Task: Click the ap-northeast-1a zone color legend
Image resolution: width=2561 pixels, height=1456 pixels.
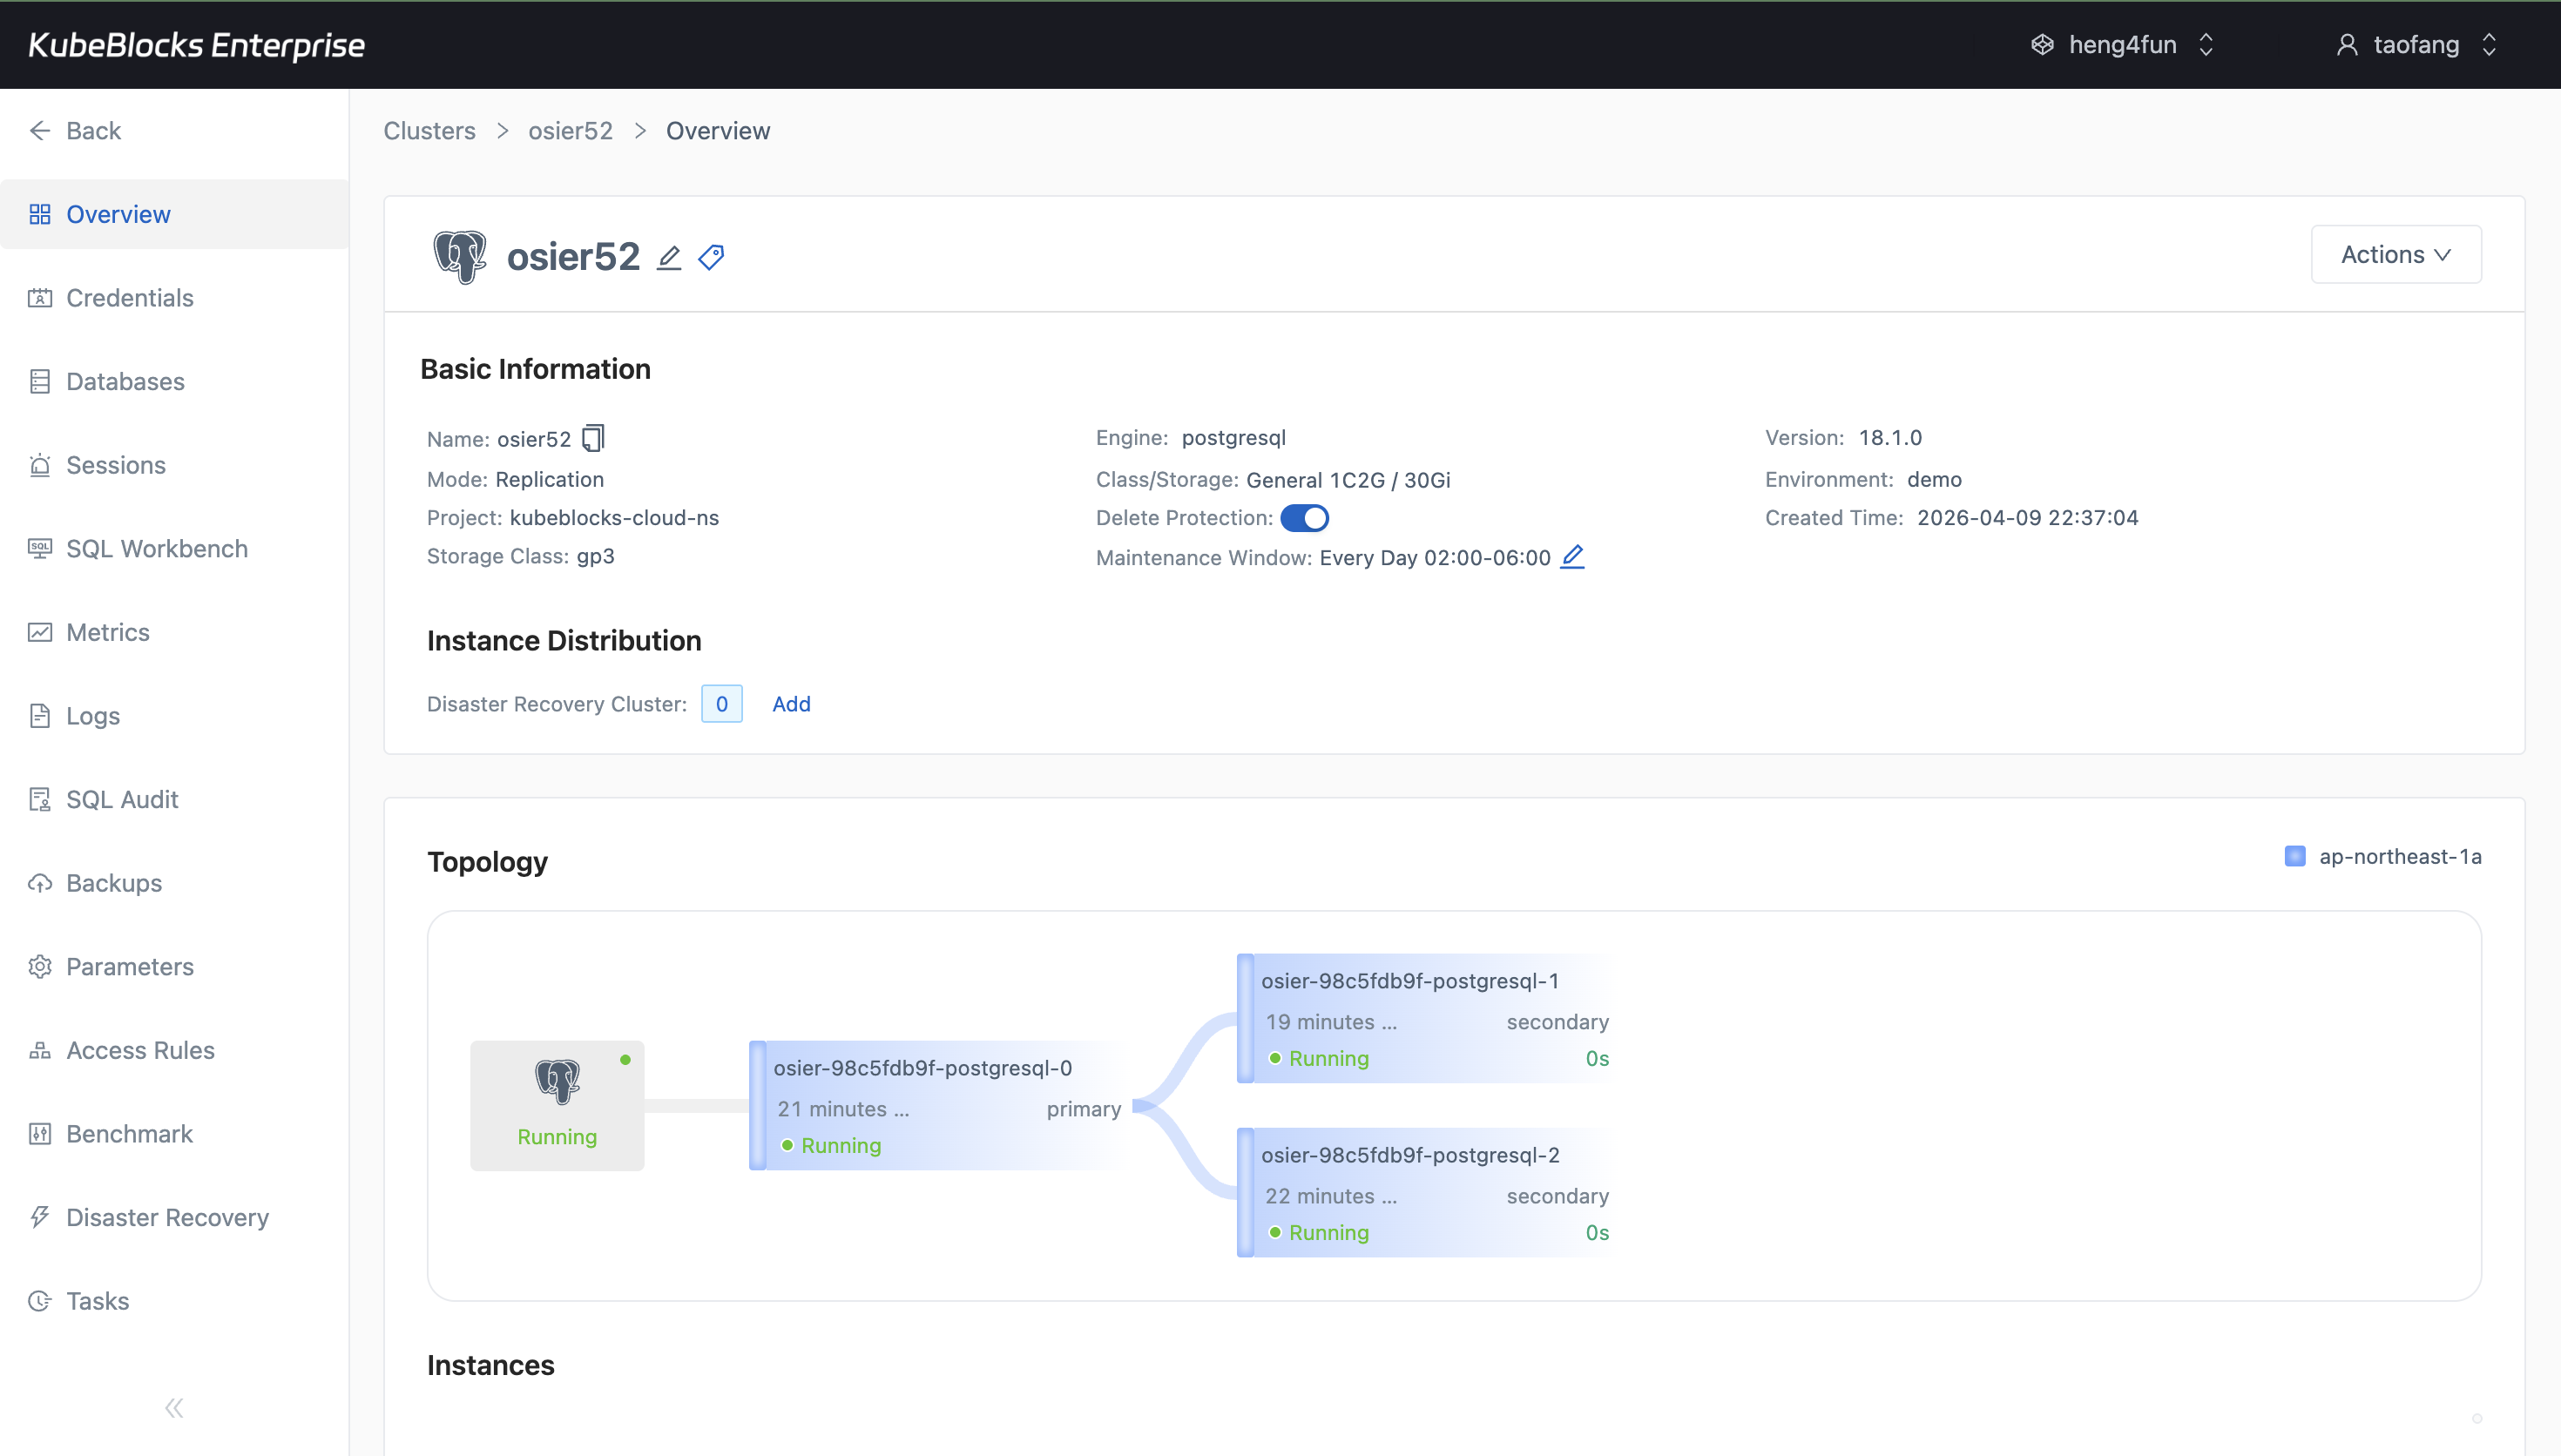Action: coord(2297,856)
